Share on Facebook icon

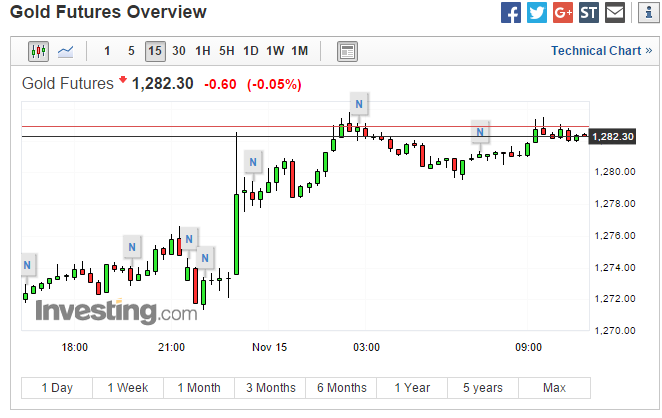click(x=511, y=13)
